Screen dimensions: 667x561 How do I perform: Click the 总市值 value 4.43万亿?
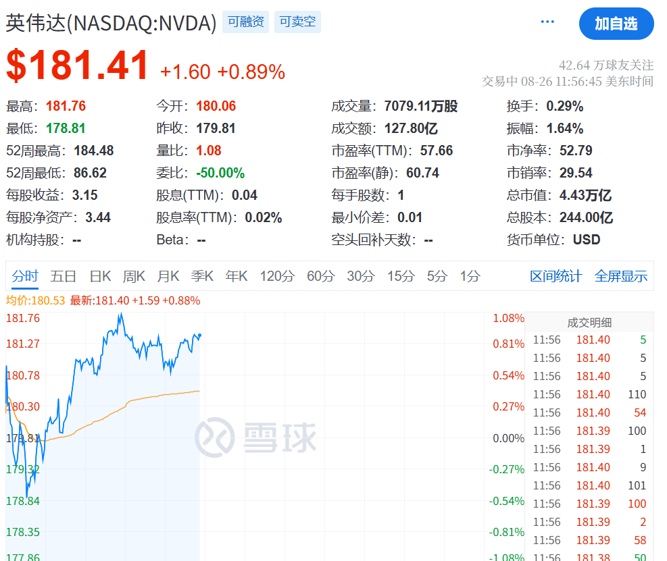(585, 195)
